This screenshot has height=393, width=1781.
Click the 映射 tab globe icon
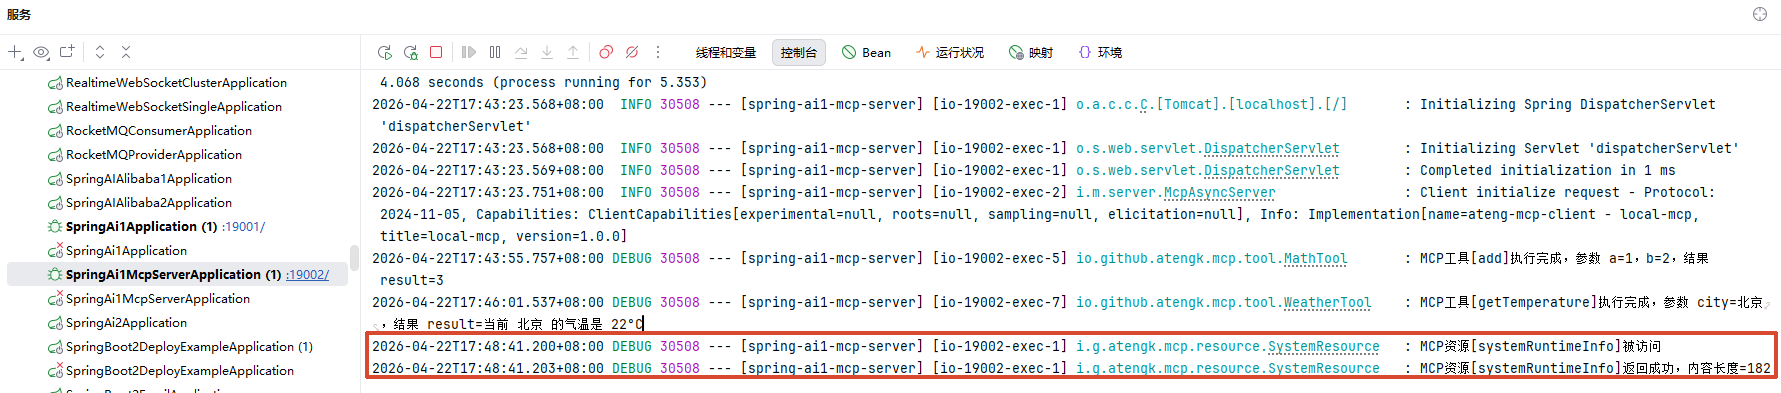click(x=1016, y=52)
